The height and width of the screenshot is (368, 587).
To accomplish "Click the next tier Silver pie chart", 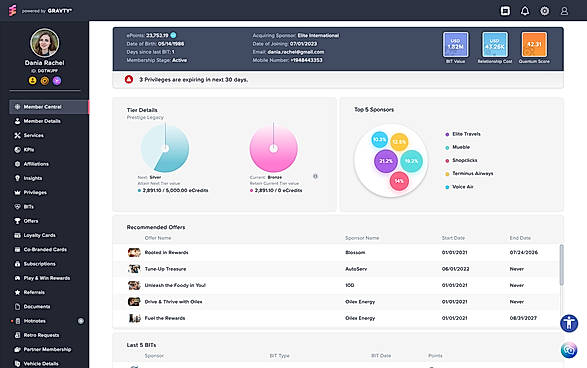I will click(165, 148).
